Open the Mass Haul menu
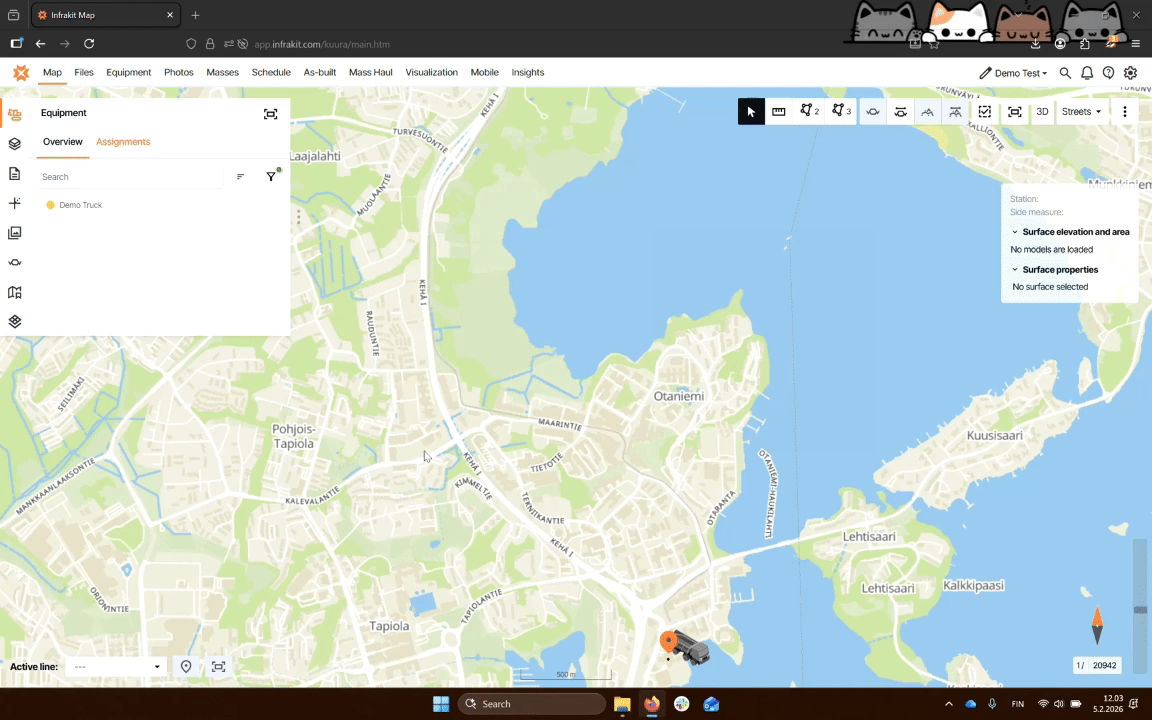1152x720 pixels. (370, 72)
